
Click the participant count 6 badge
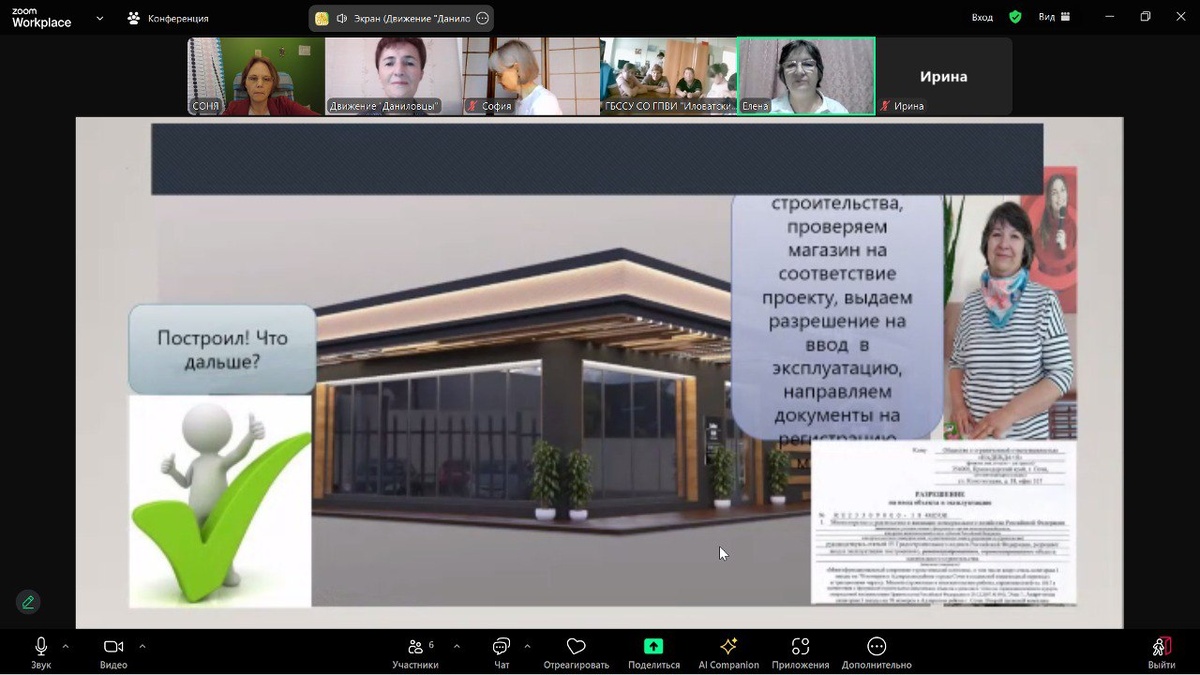(431, 644)
